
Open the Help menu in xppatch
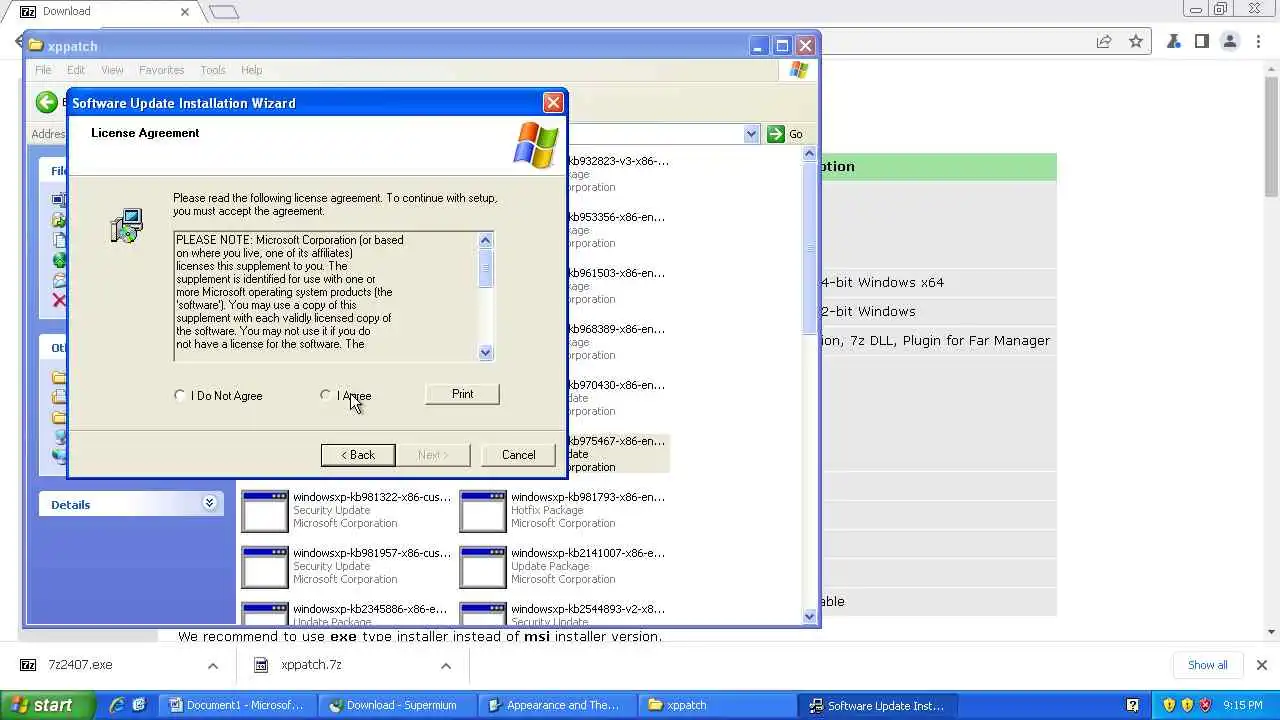[251, 70]
